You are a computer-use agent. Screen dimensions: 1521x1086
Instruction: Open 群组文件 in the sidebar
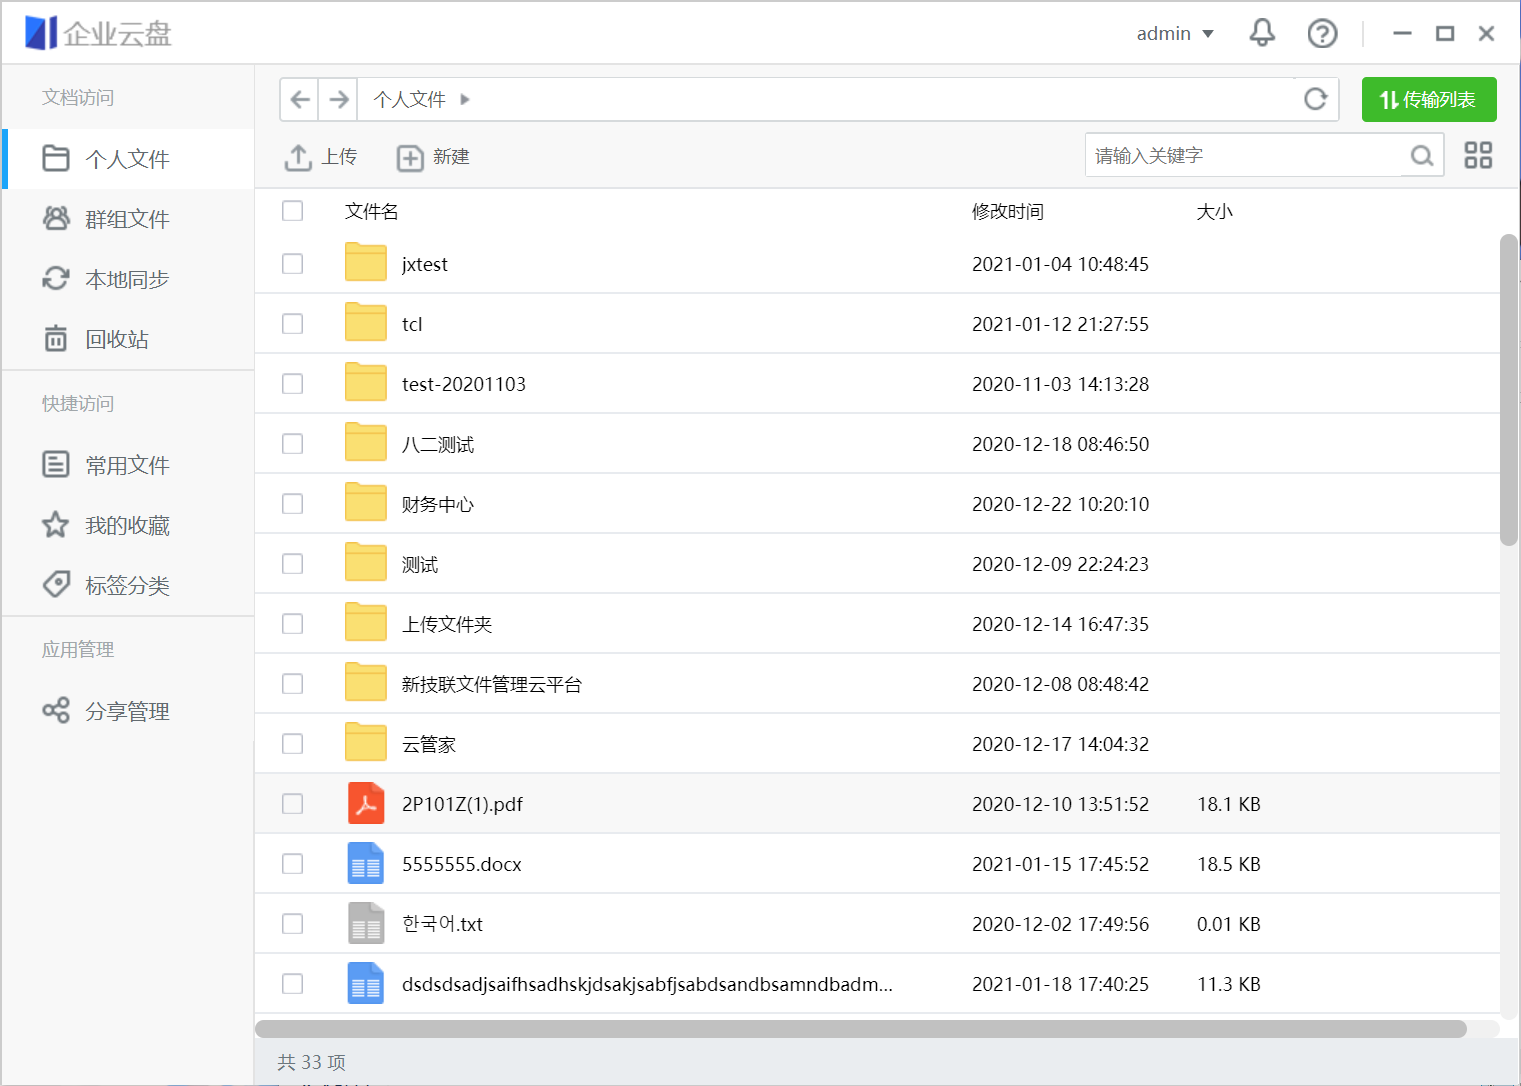pos(128,219)
